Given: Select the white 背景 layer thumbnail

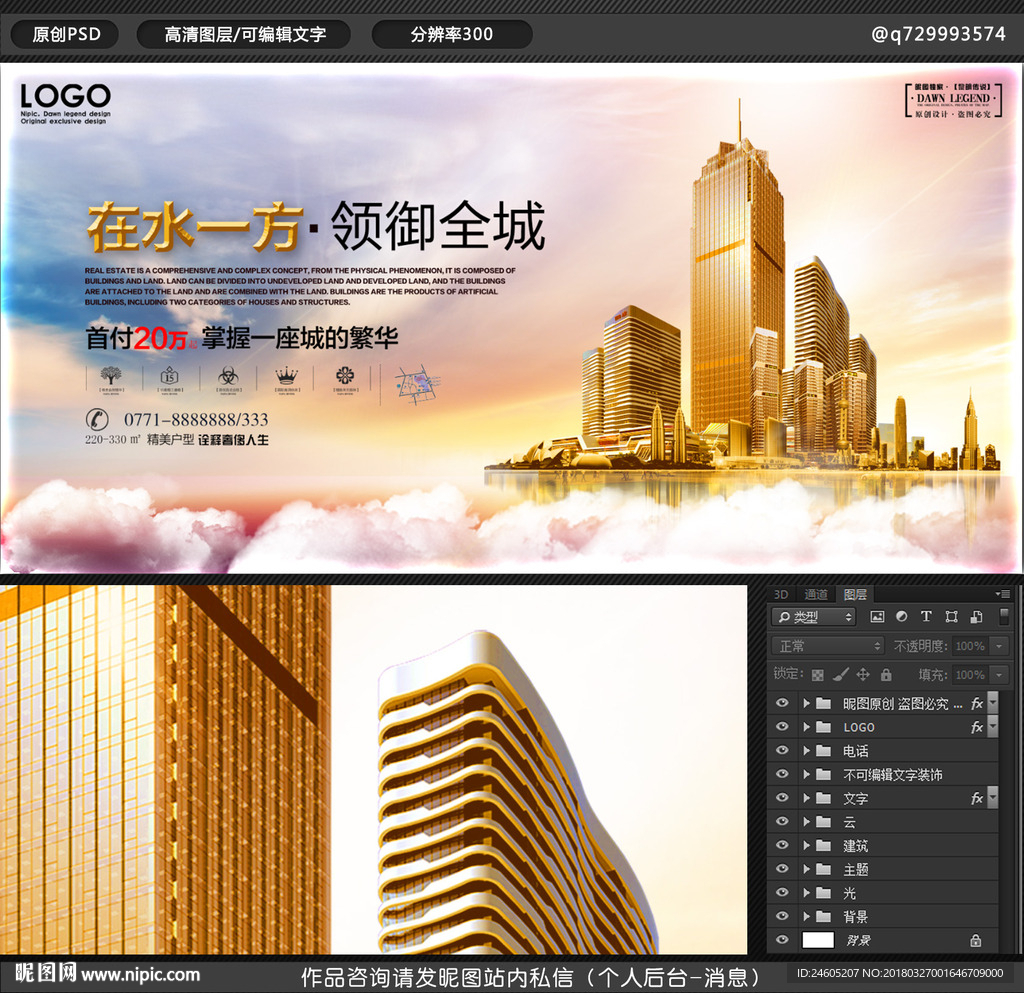Looking at the screenshot, I should click(x=818, y=940).
